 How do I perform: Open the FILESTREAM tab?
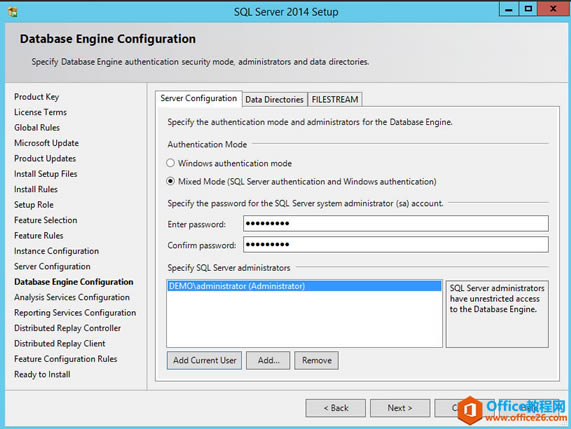[335, 99]
